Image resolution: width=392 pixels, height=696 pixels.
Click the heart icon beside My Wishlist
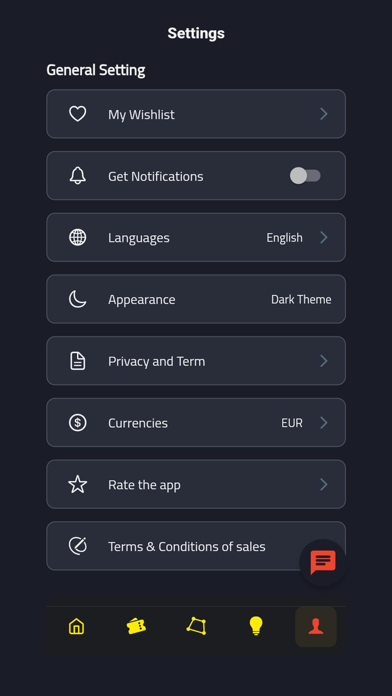tap(78, 114)
